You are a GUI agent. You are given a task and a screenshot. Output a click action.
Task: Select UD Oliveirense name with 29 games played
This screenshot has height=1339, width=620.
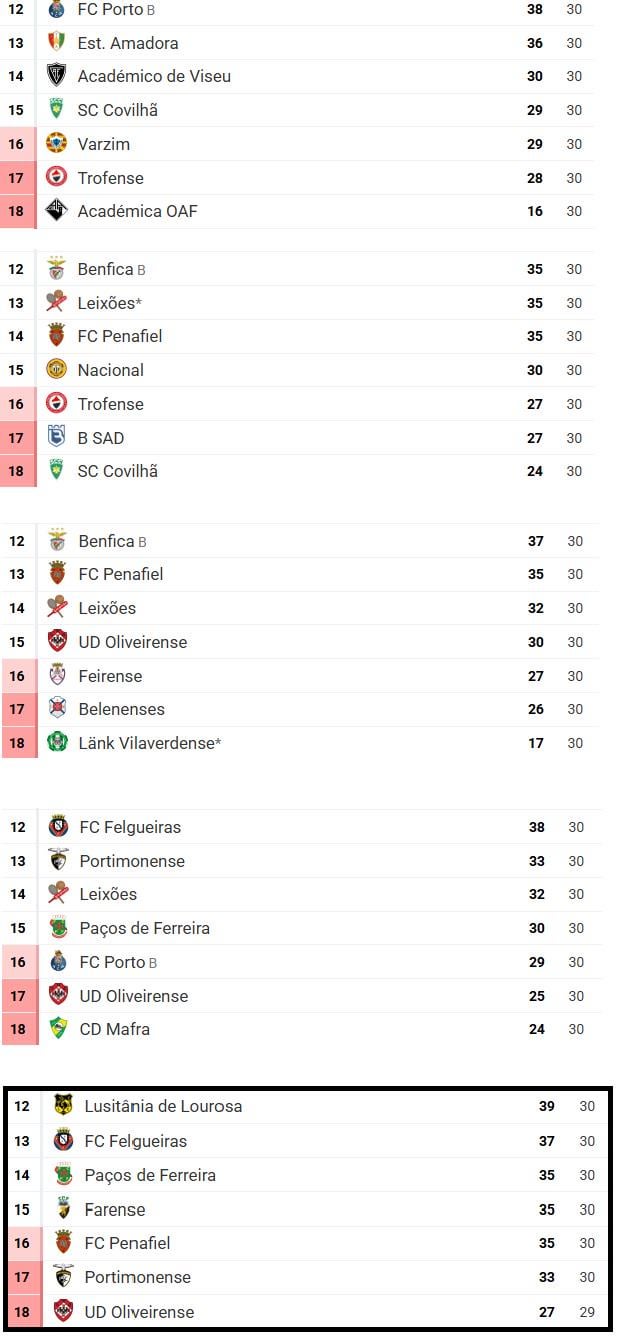[x=139, y=1312]
